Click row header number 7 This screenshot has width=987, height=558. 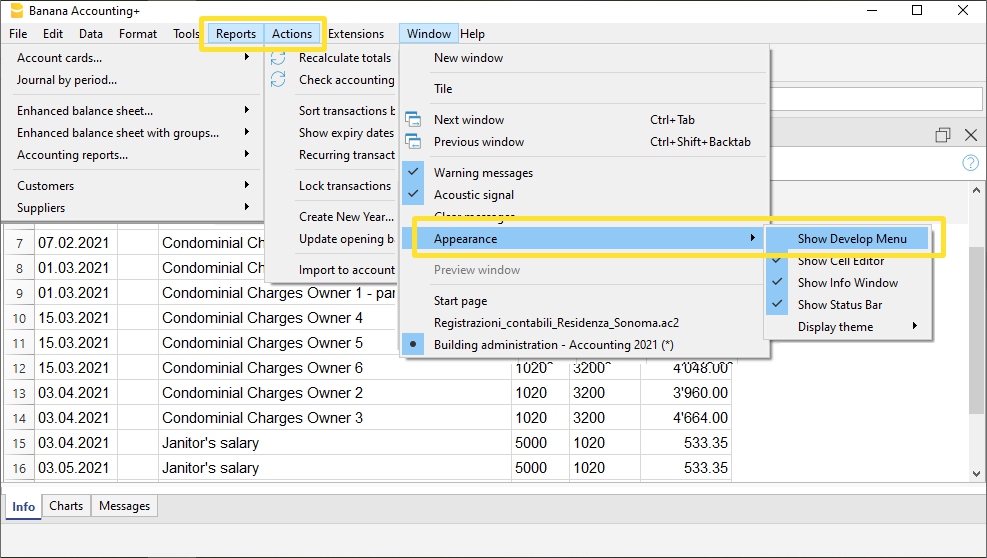pyautogui.click(x=20, y=243)
